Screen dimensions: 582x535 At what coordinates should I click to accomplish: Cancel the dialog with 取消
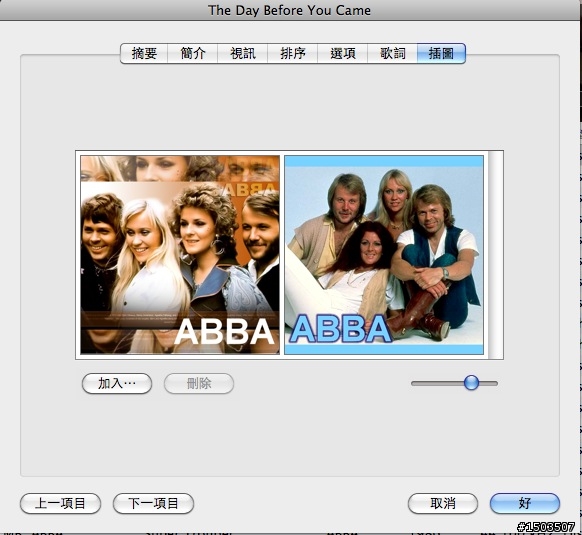tap(443, 503)
